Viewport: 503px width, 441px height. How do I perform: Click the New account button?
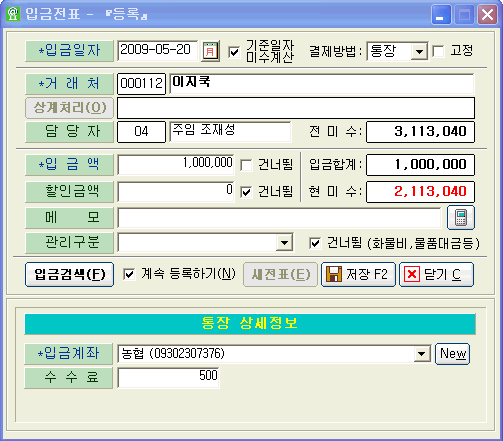point(452,353)
